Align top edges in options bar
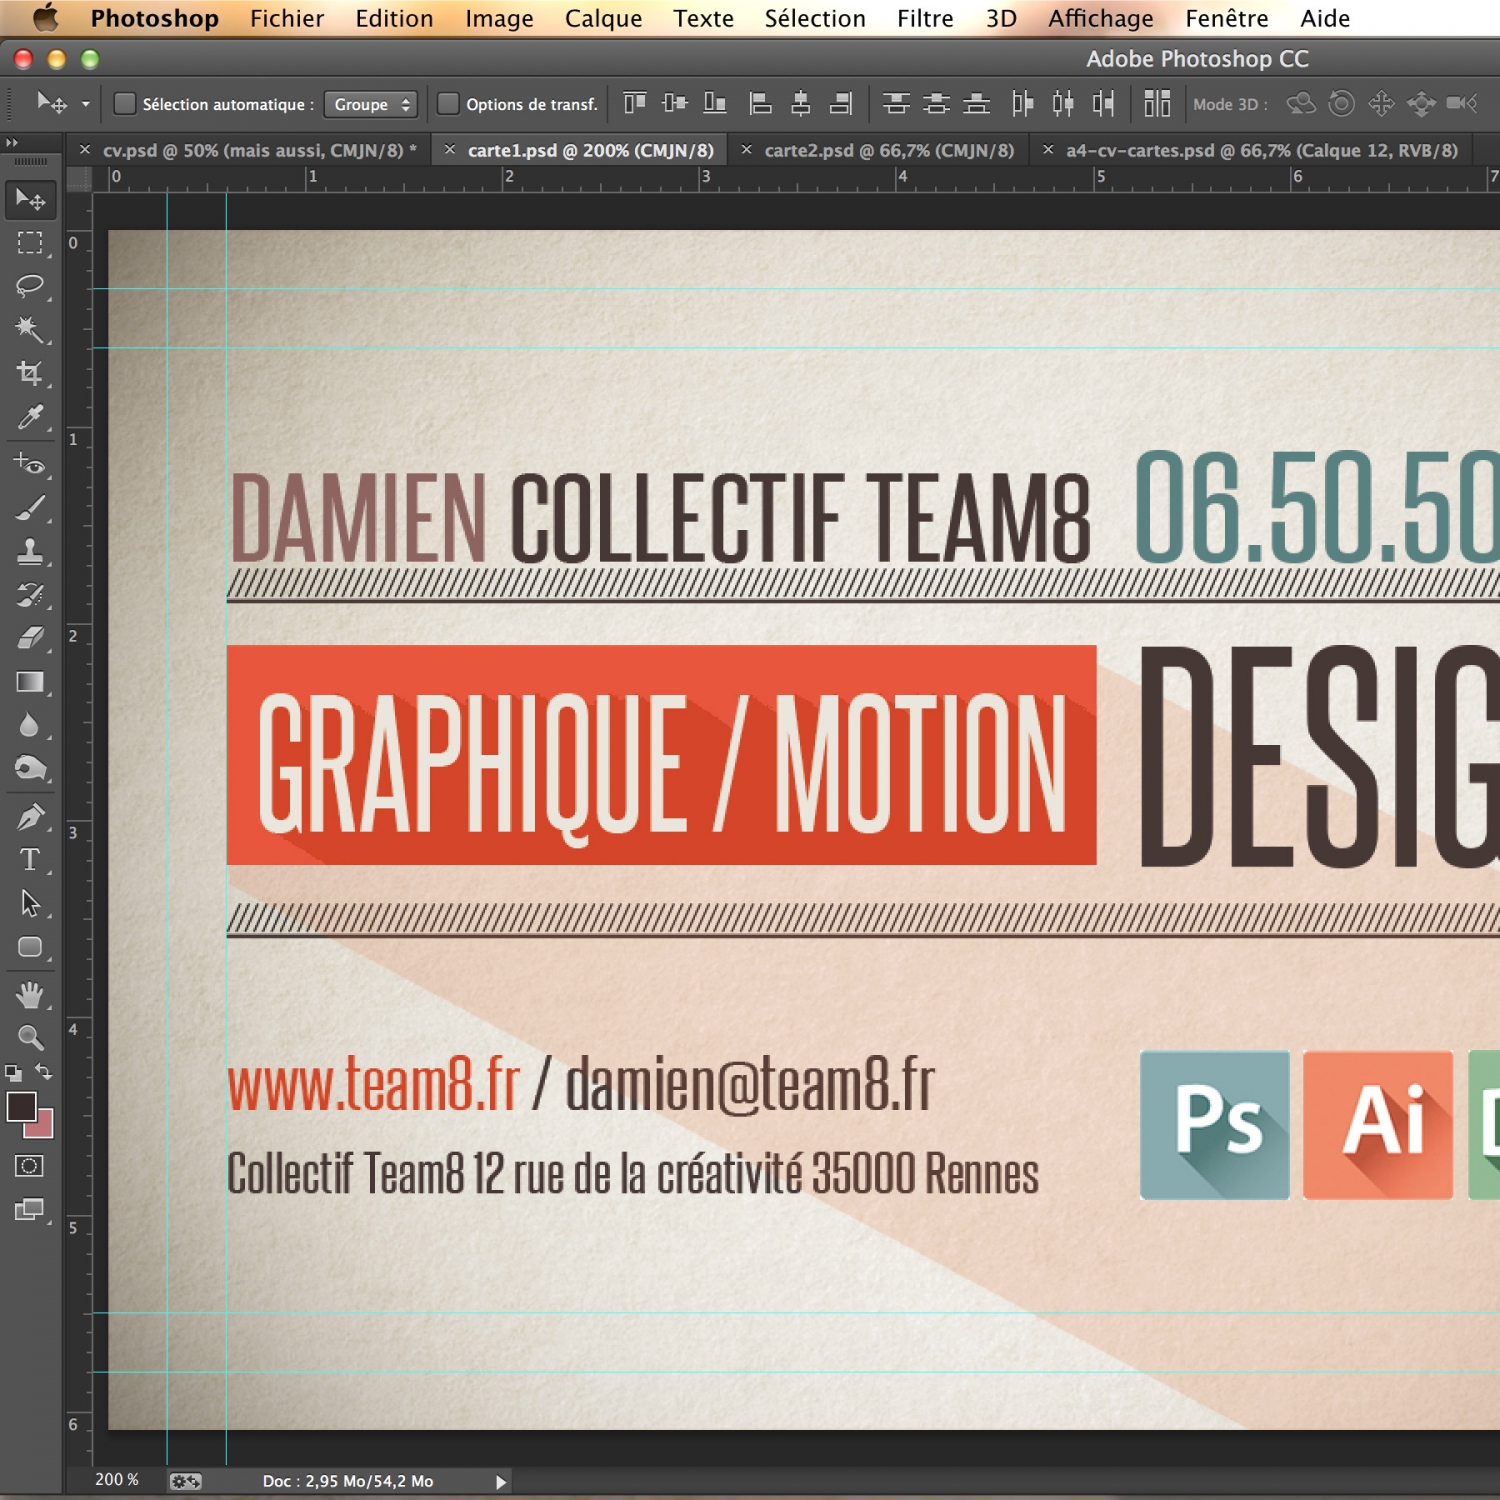The width and height of the screenshot is (1500, 1500). pos(635,103)
